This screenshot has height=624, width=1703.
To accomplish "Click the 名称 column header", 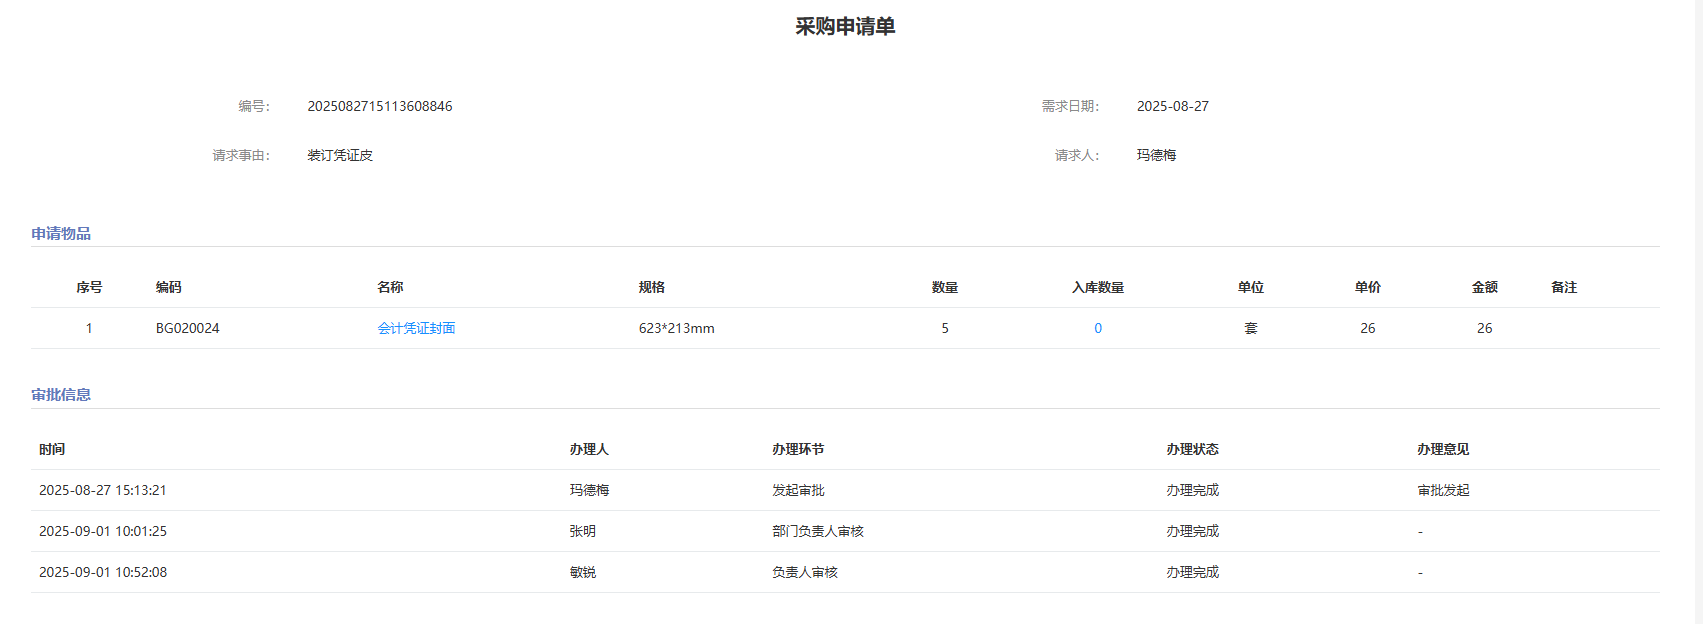I will [x=390, y=287].
